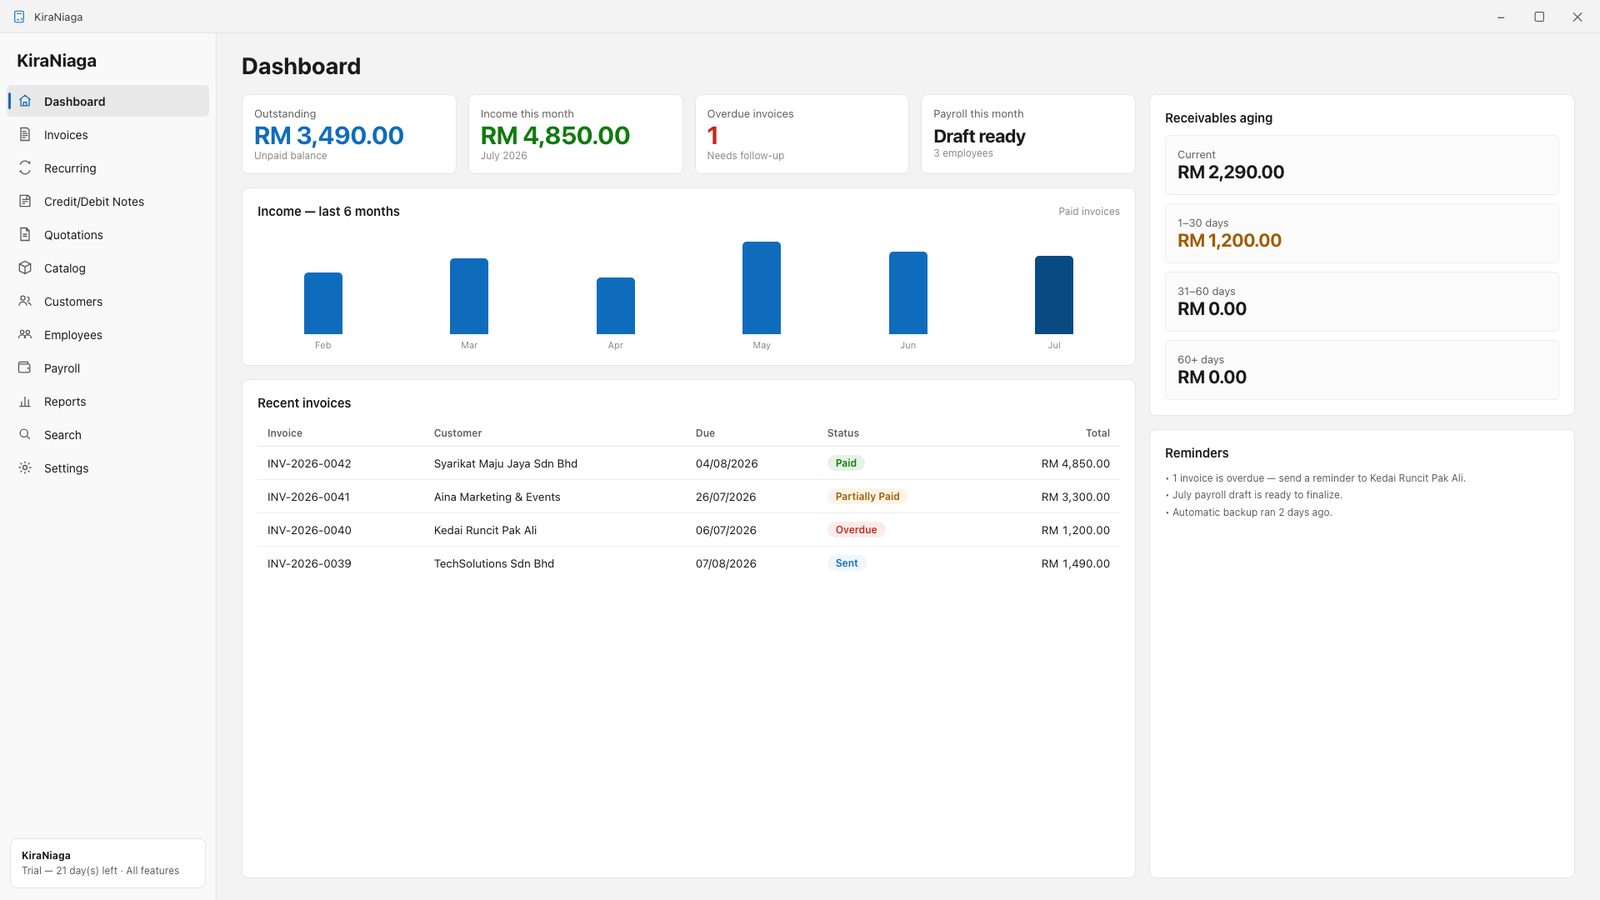Select the Dashboard sidebar item
The height and width of the screenshot is (900, 1600).
pyautogui.click(x=108, y=101)
